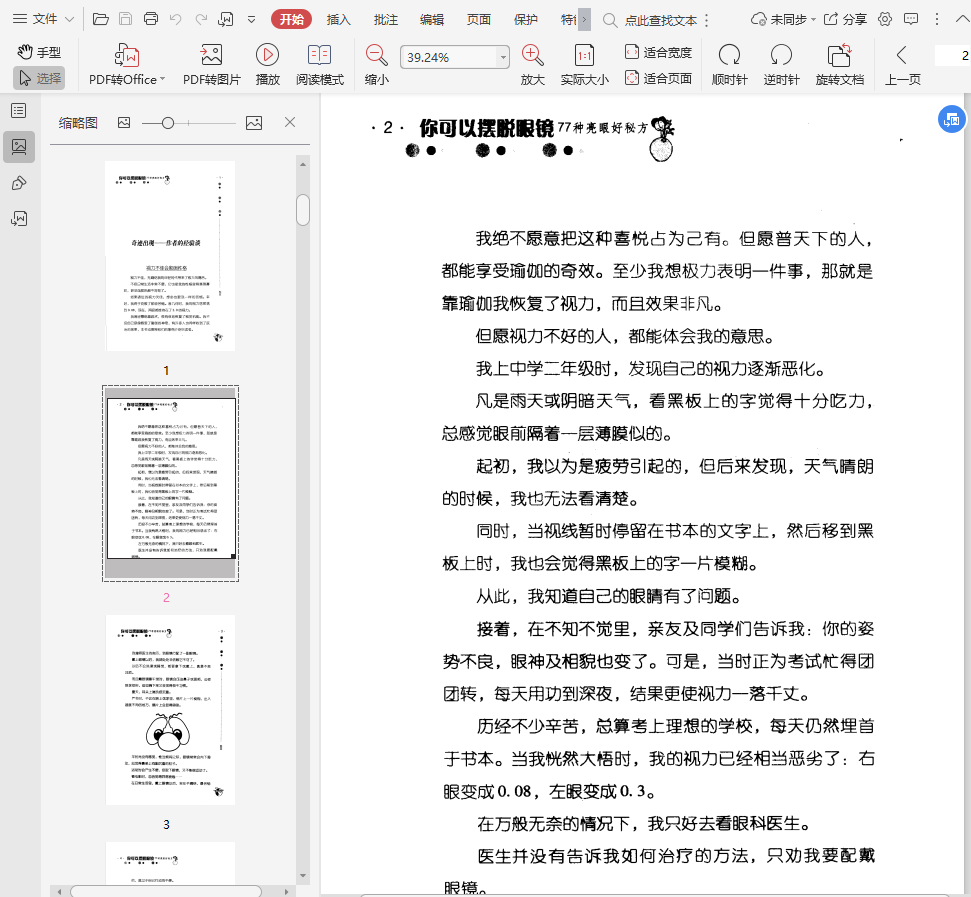Enable 阅读模式 reading mode
971x897 pixels.
(x=320, y=64)
